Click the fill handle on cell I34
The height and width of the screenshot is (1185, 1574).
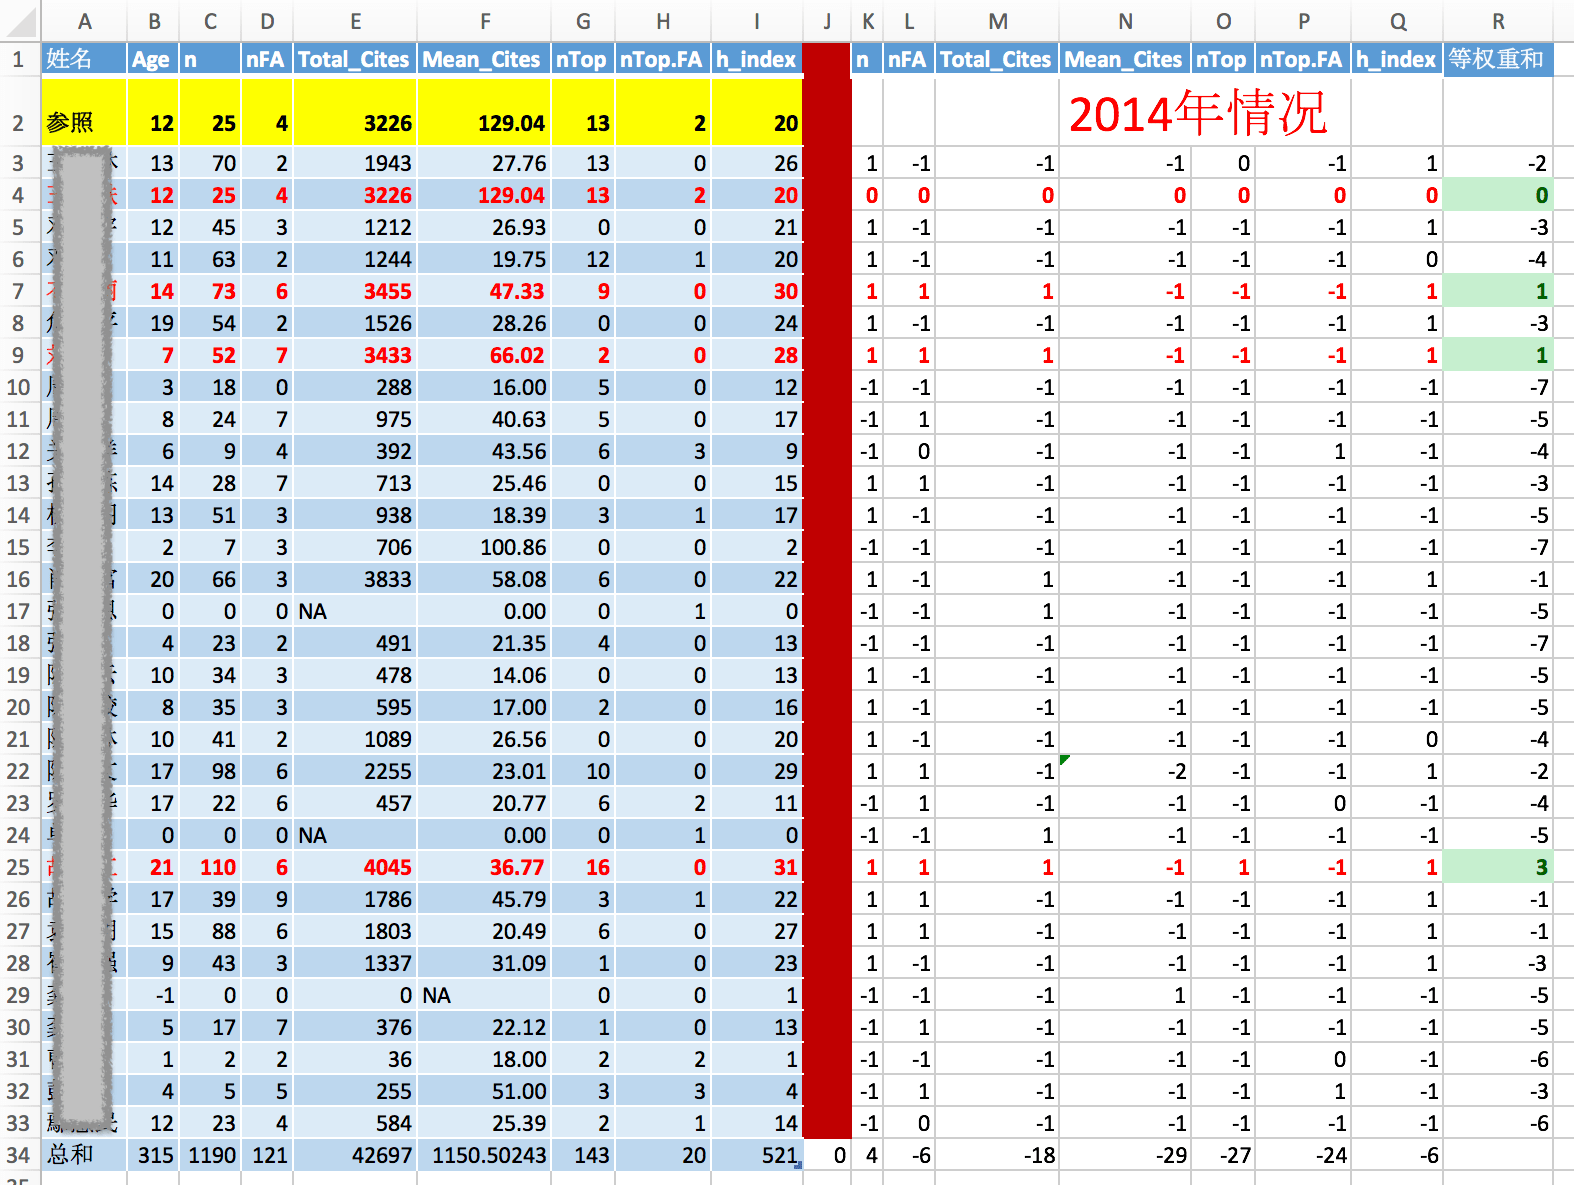(798, 1166)
